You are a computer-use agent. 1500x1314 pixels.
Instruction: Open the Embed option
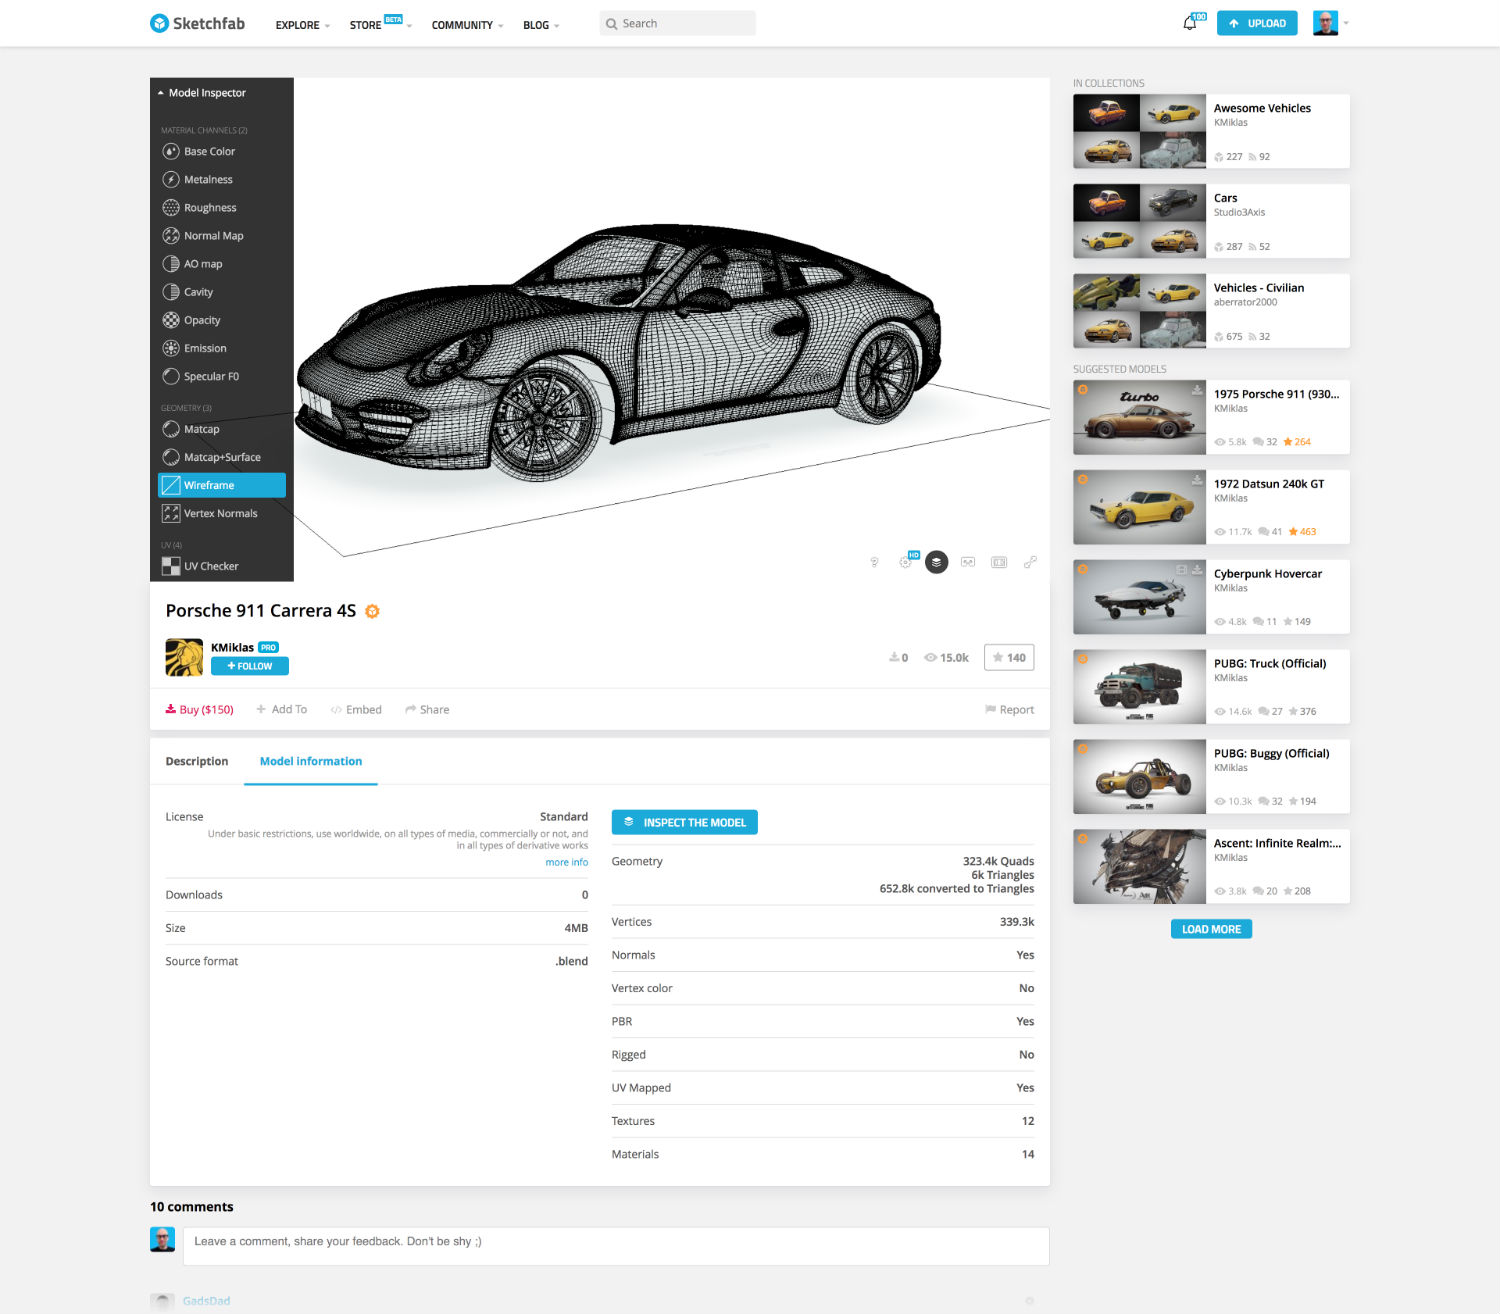356,710
